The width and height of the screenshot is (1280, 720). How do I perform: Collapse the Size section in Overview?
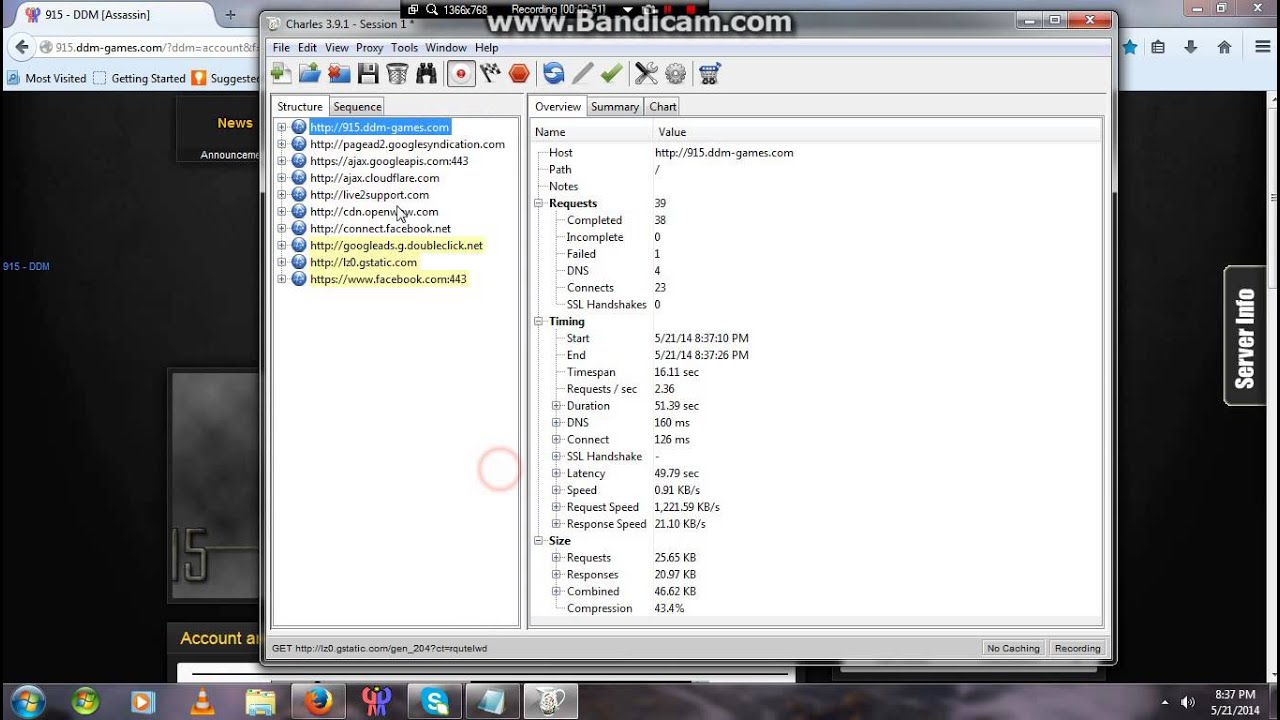tap(539, 541)
